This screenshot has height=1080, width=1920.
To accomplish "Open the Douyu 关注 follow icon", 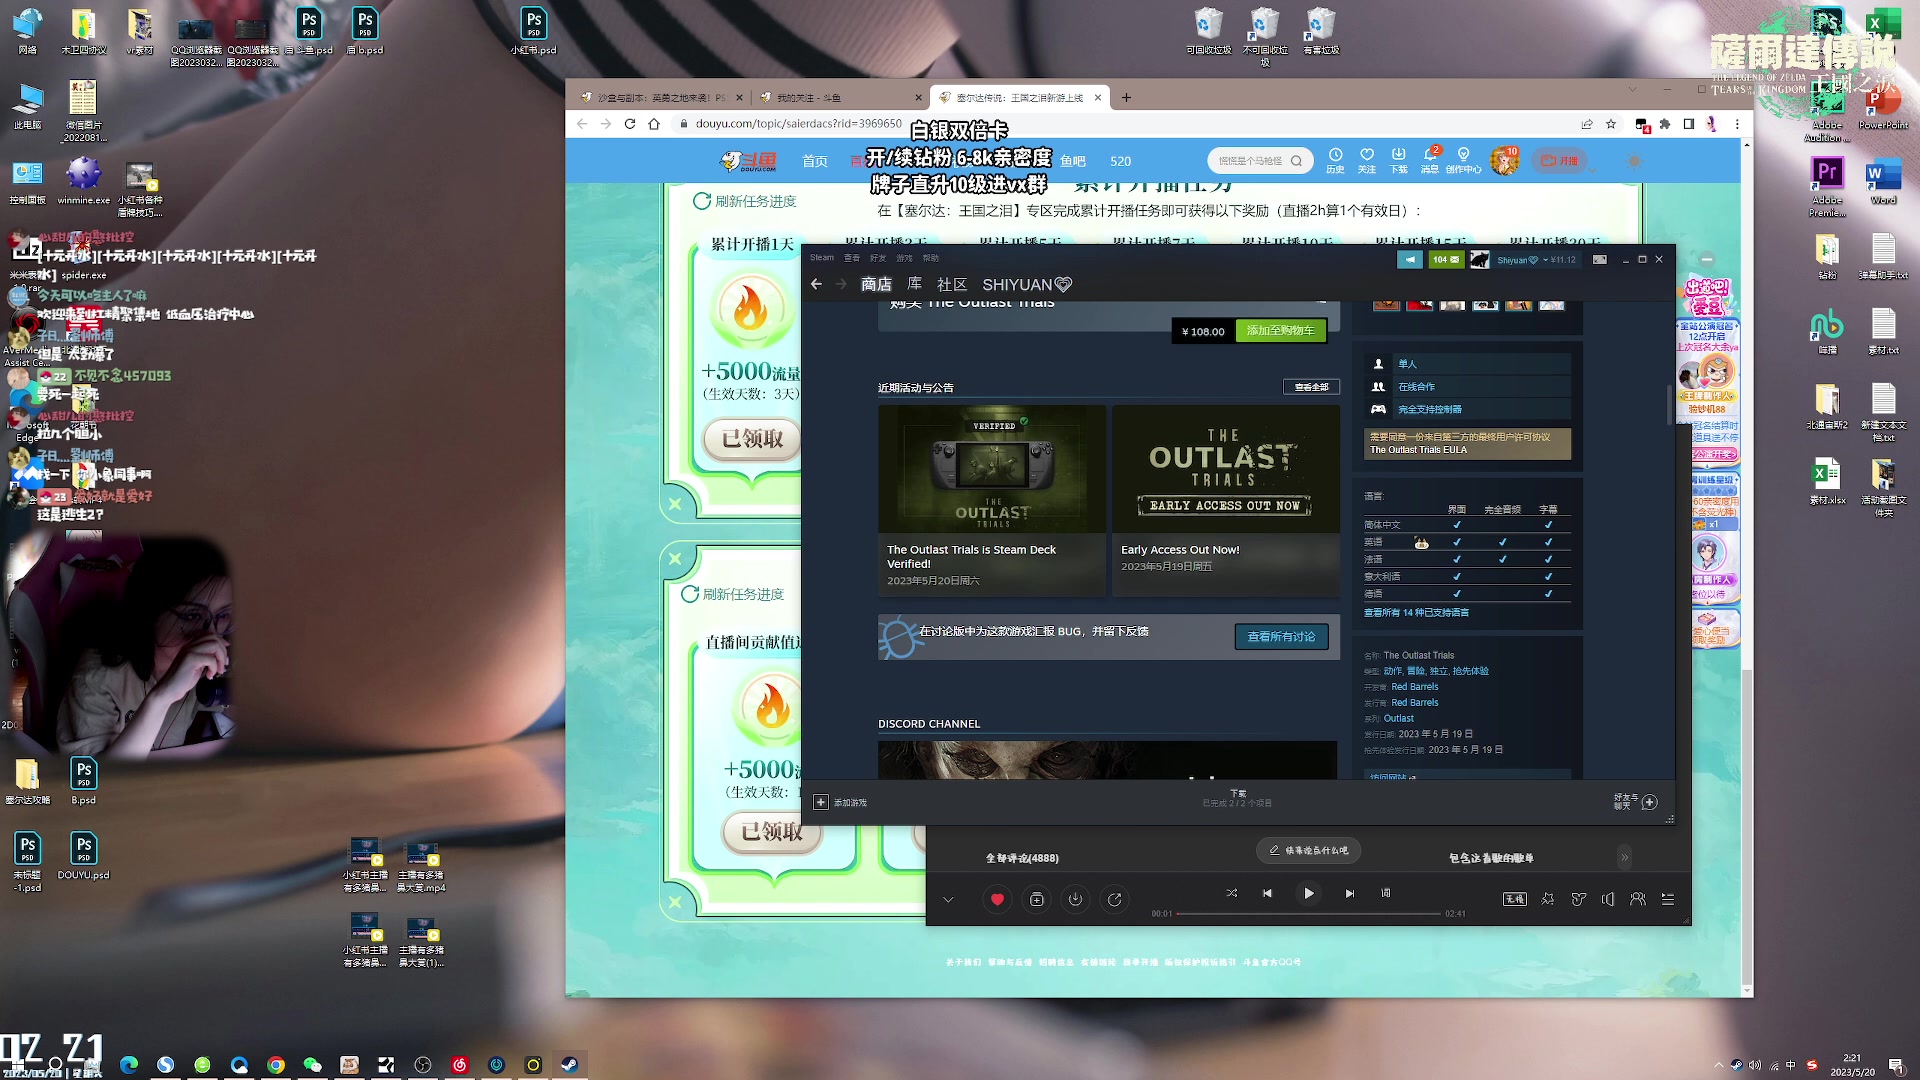I will tap(1367, 160).
